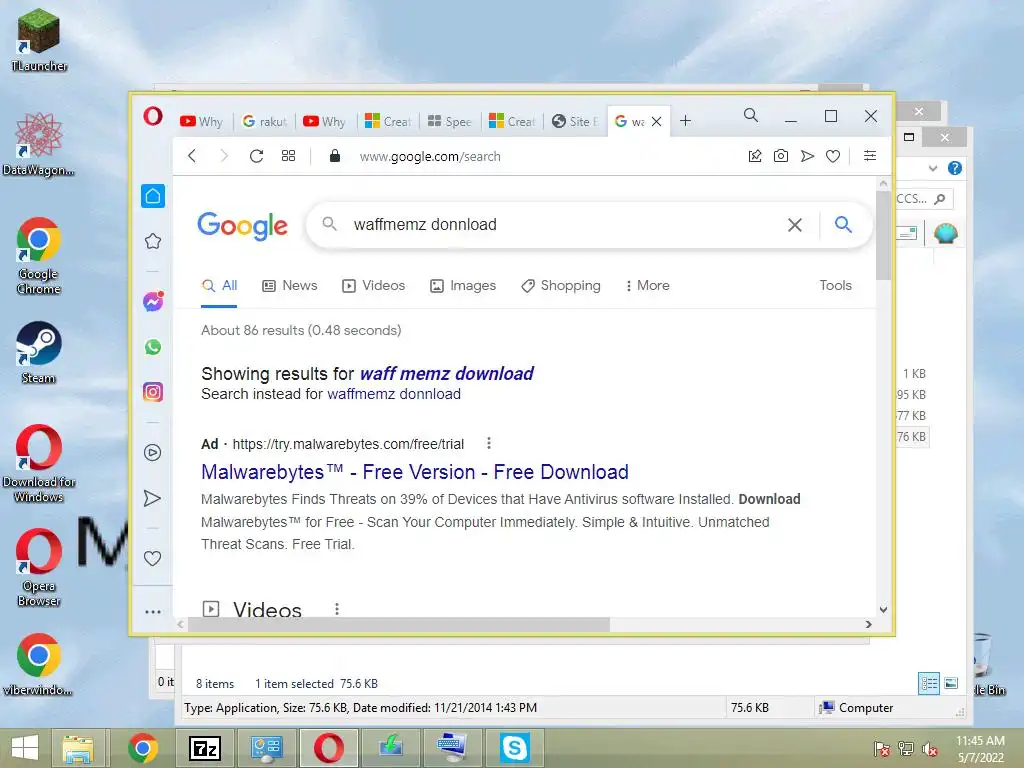
Task: Open the edit/share page icon in address bar
Action: click(x=755, y=156)
